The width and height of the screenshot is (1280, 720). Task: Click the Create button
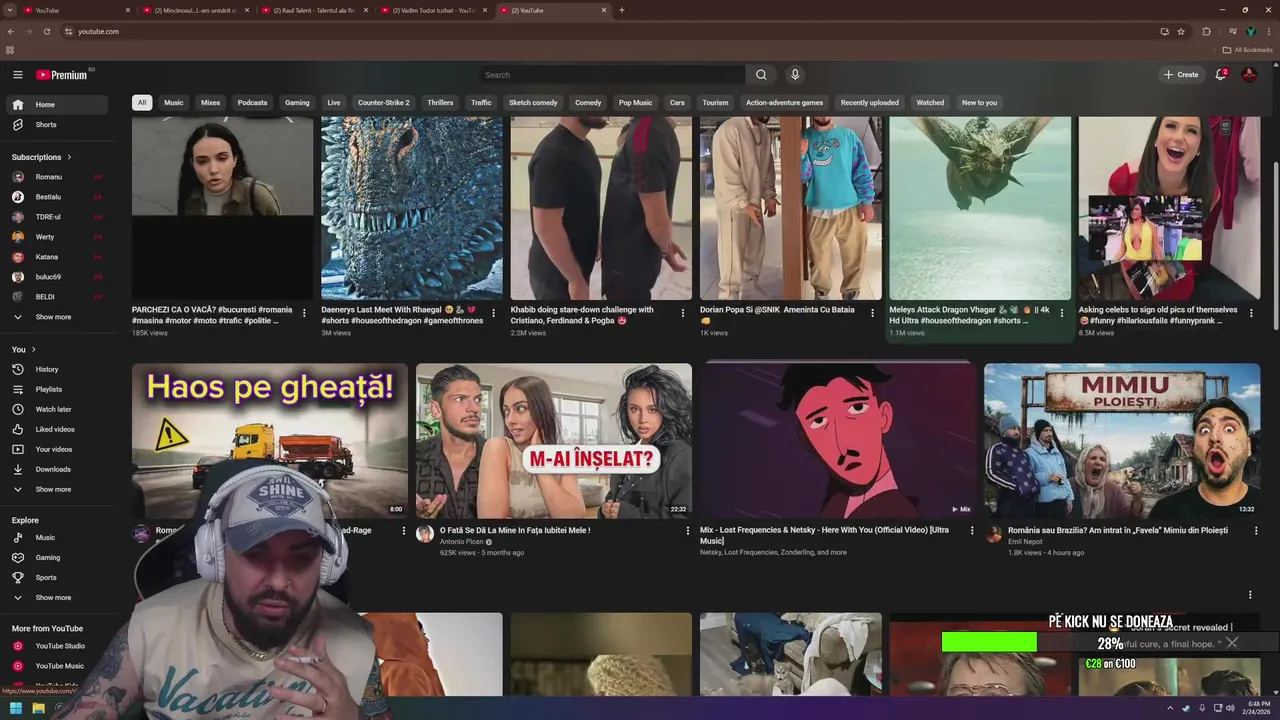(1181, 75)
